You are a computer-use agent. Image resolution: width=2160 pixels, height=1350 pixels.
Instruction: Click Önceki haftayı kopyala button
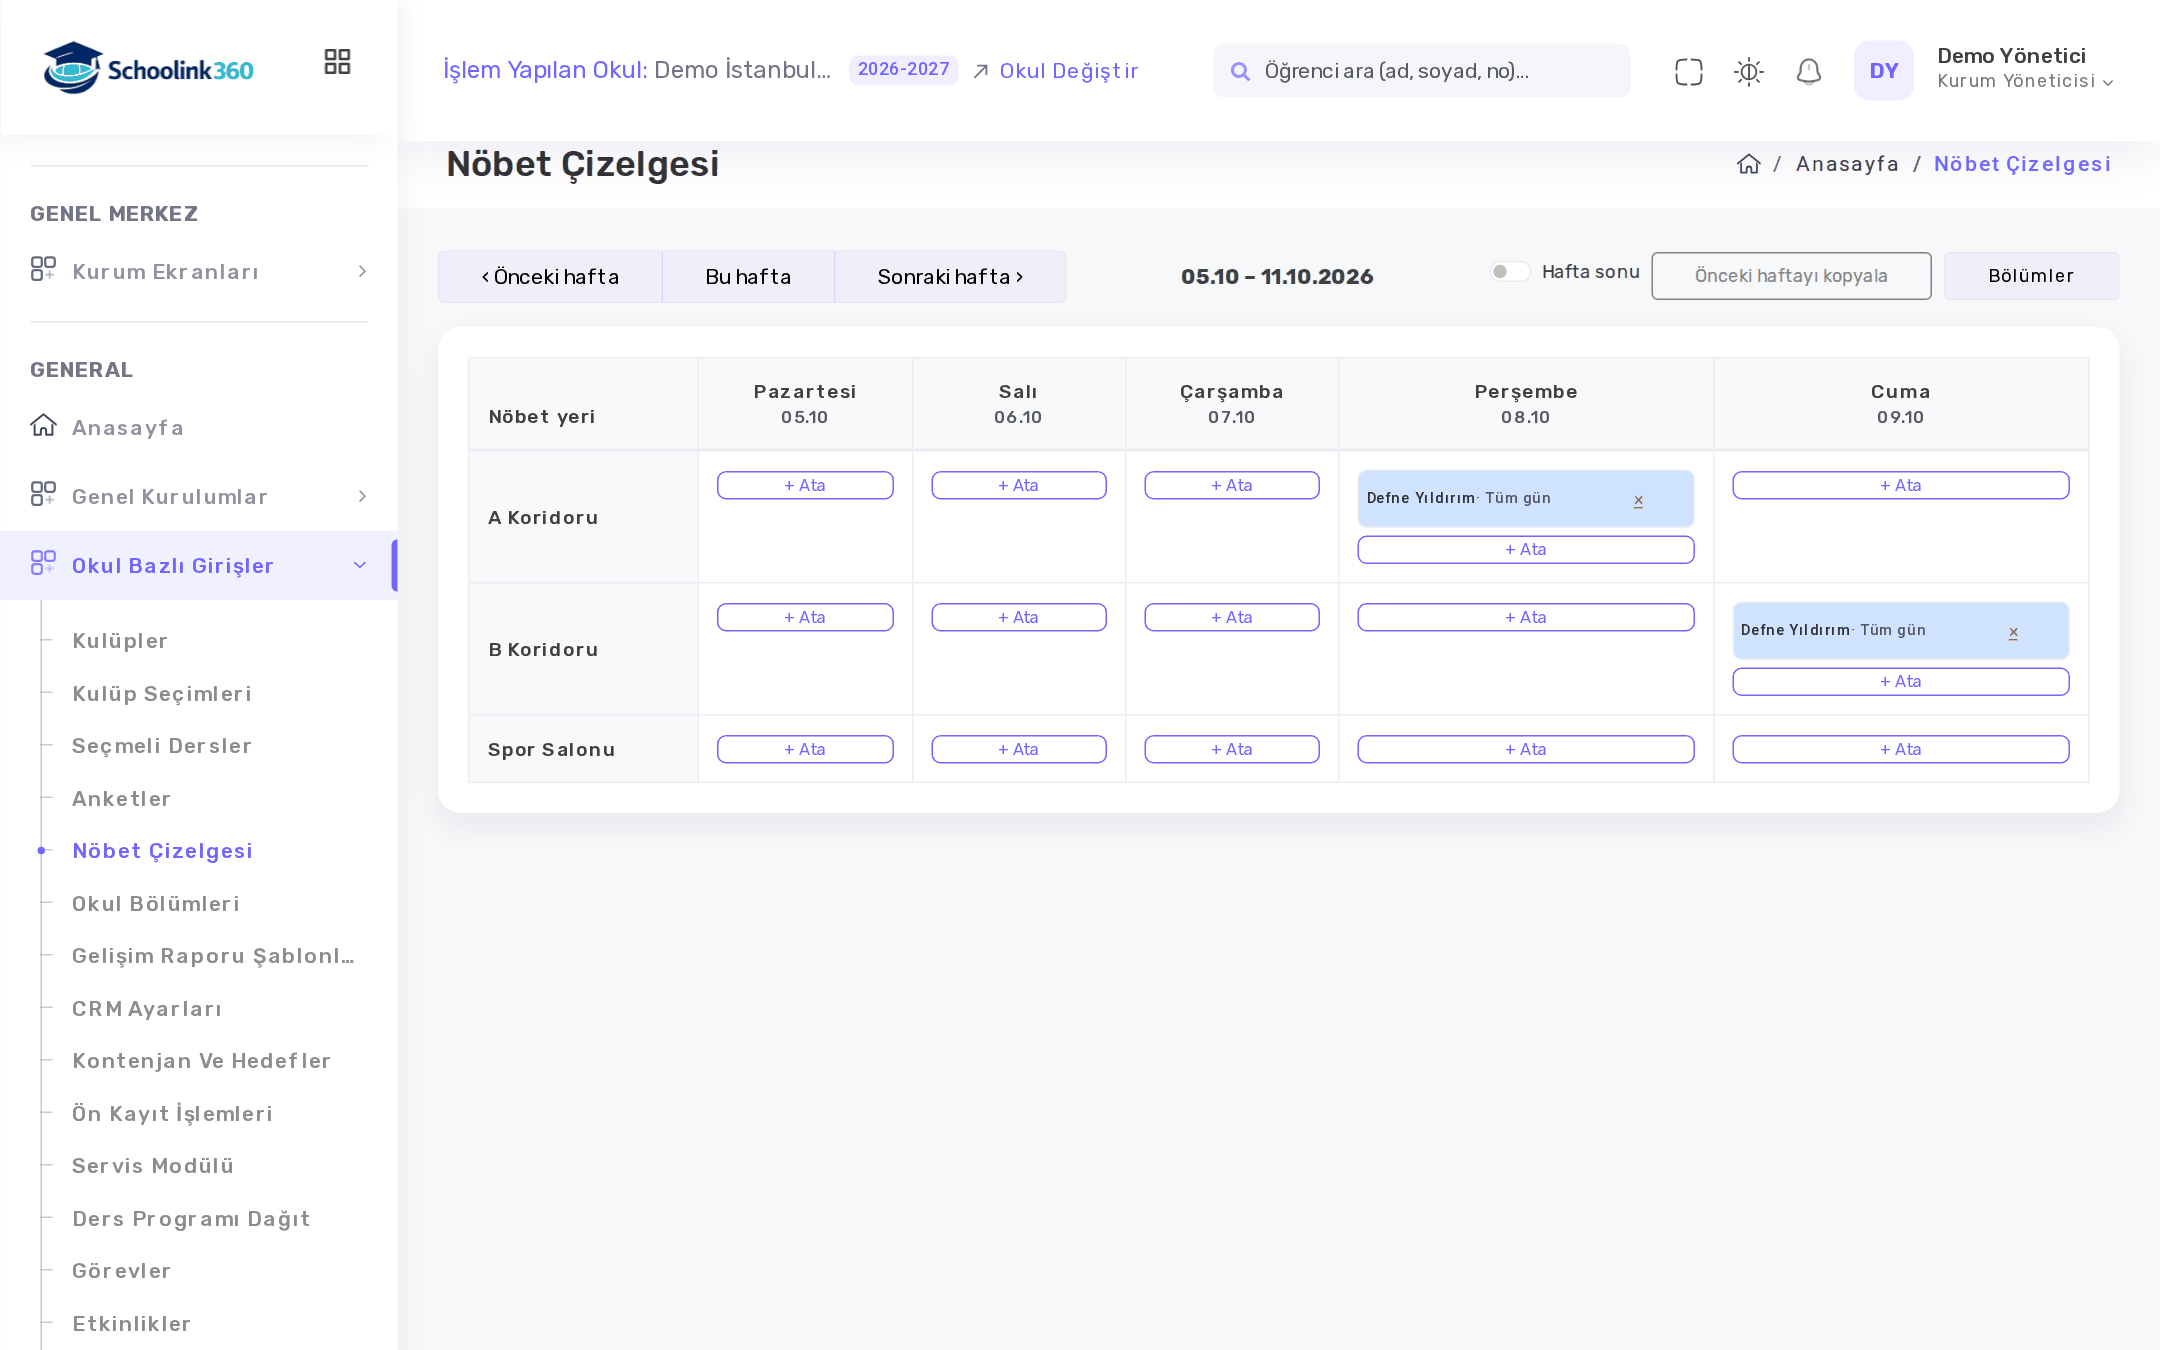1791,276
